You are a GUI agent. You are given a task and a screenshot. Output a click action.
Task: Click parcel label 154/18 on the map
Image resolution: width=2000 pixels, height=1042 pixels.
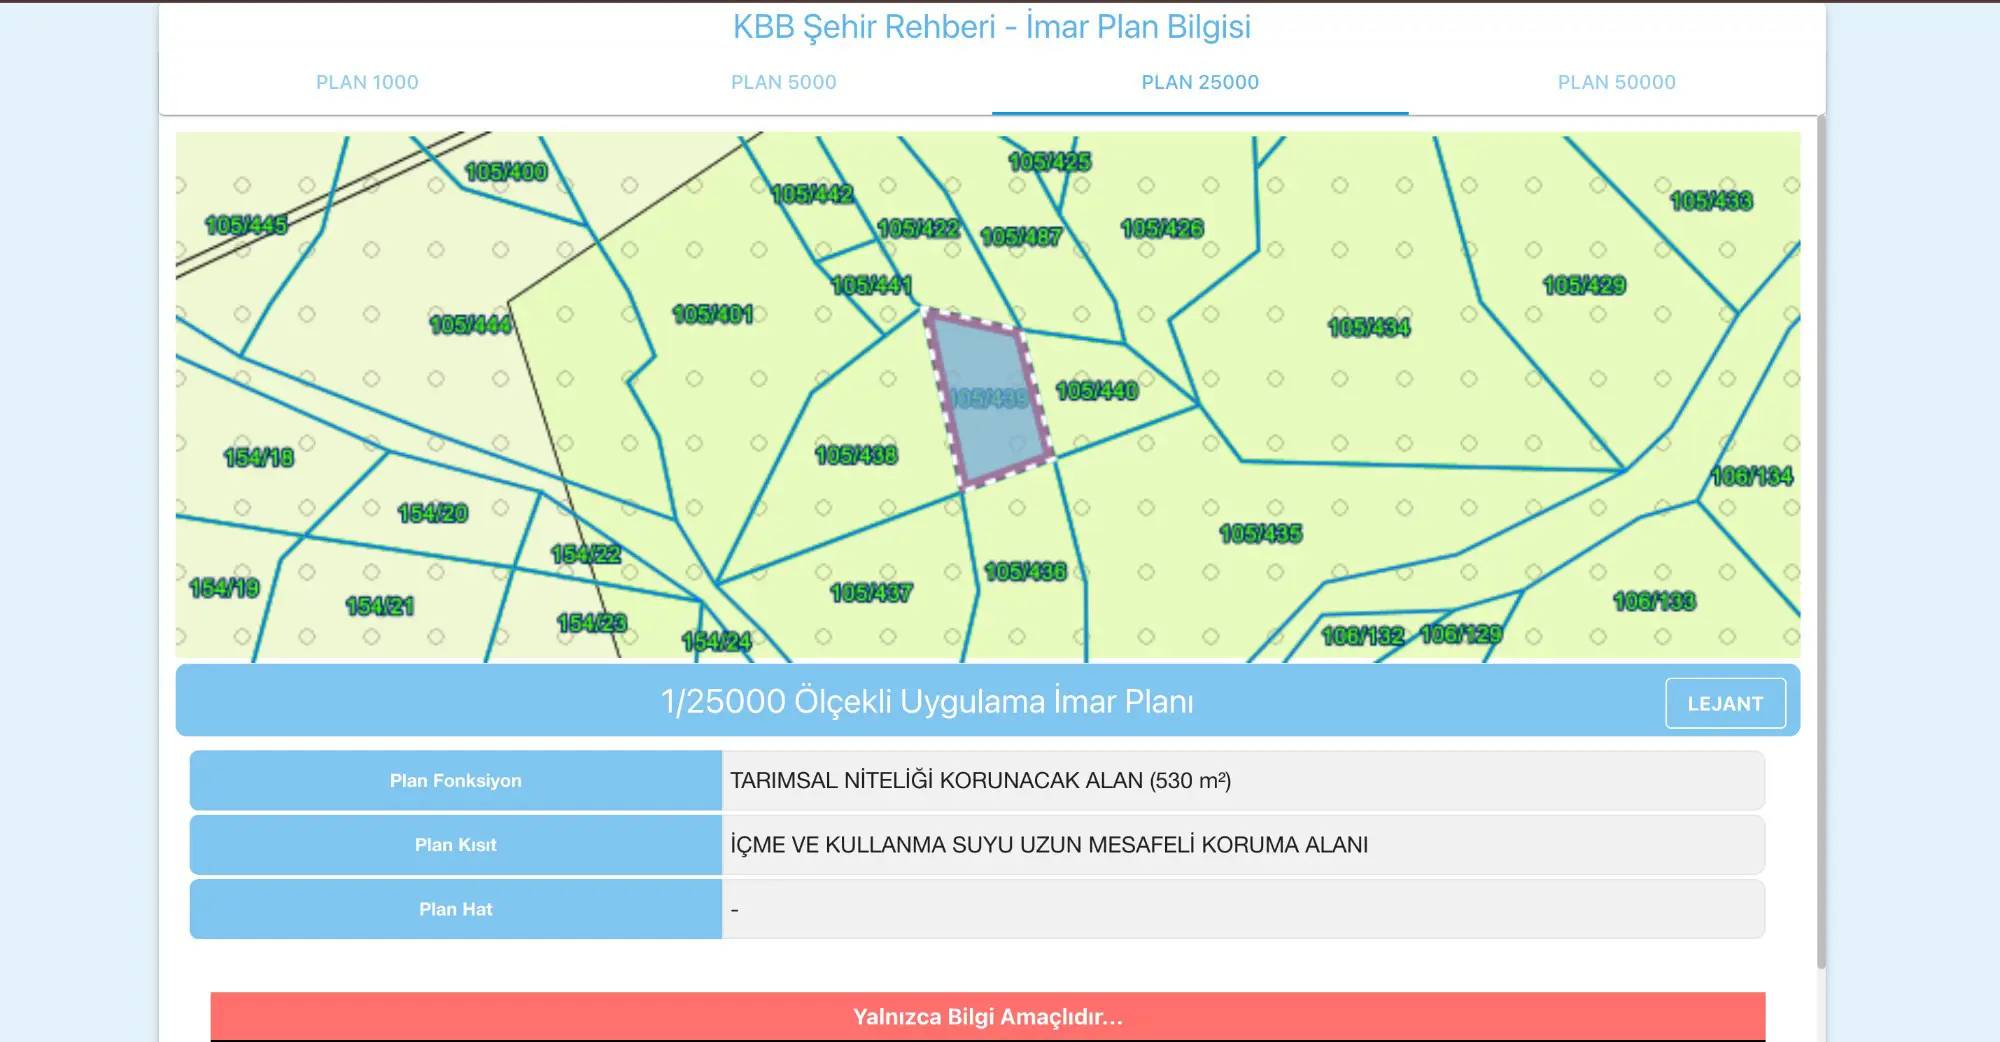pyautogui.click(x=259, y=457)
